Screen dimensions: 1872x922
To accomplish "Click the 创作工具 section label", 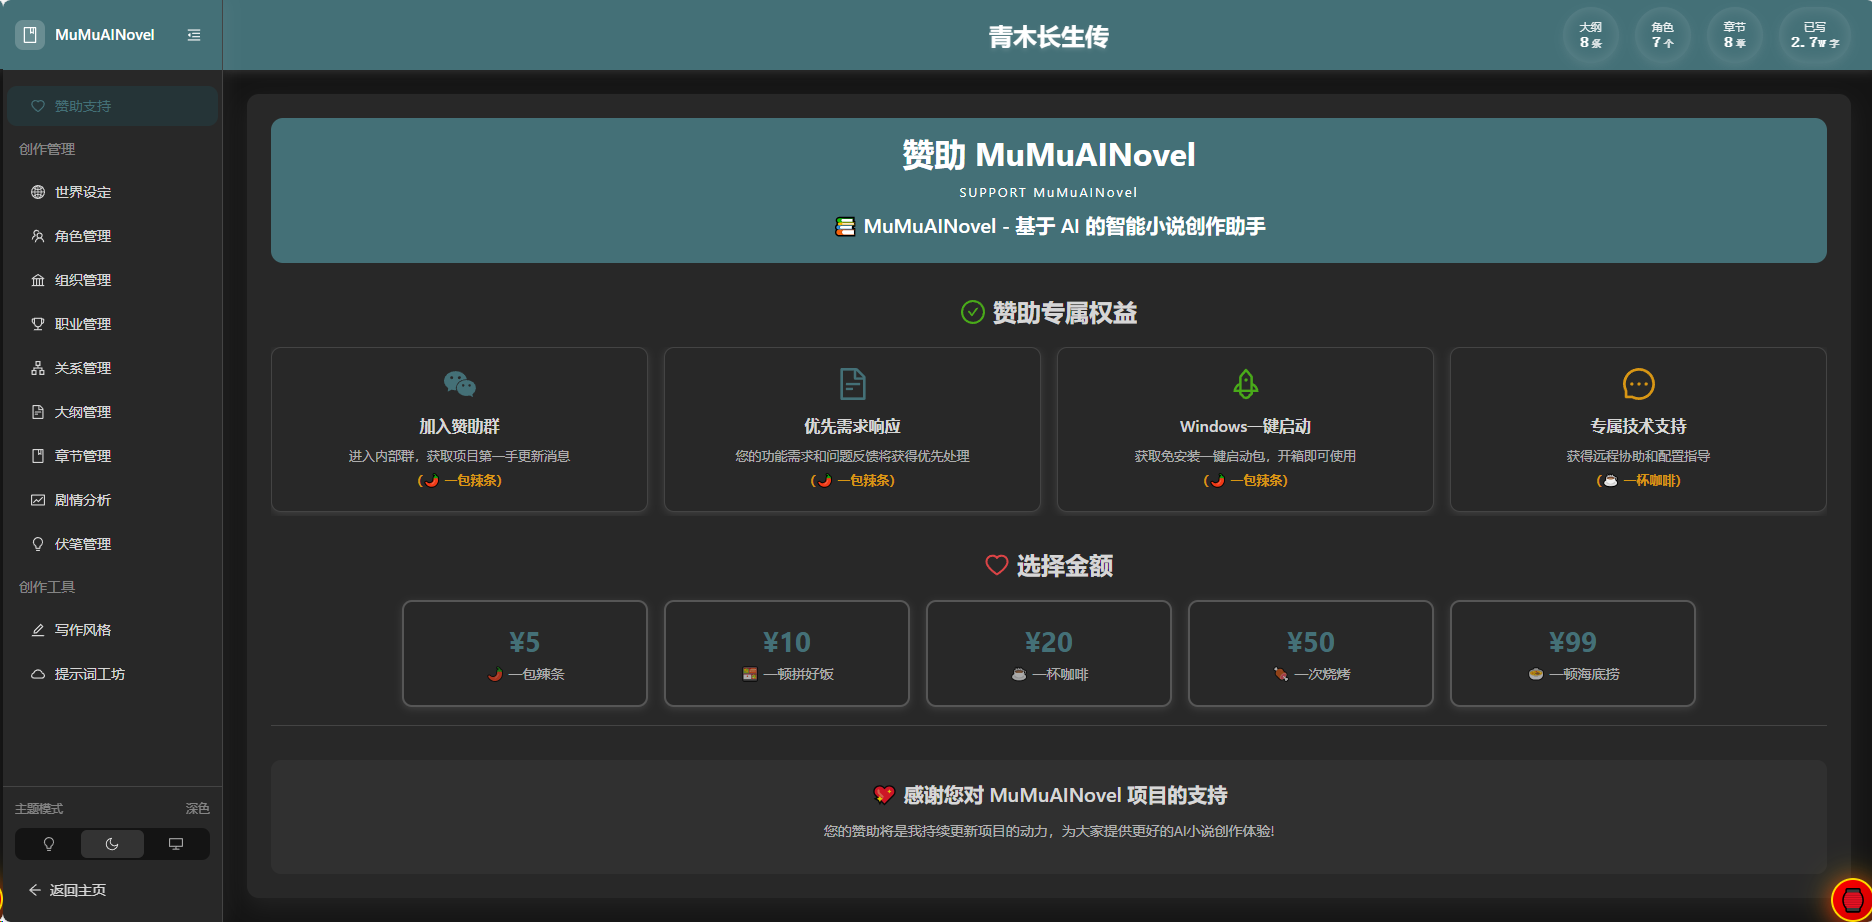I will (x=47, y=587).
